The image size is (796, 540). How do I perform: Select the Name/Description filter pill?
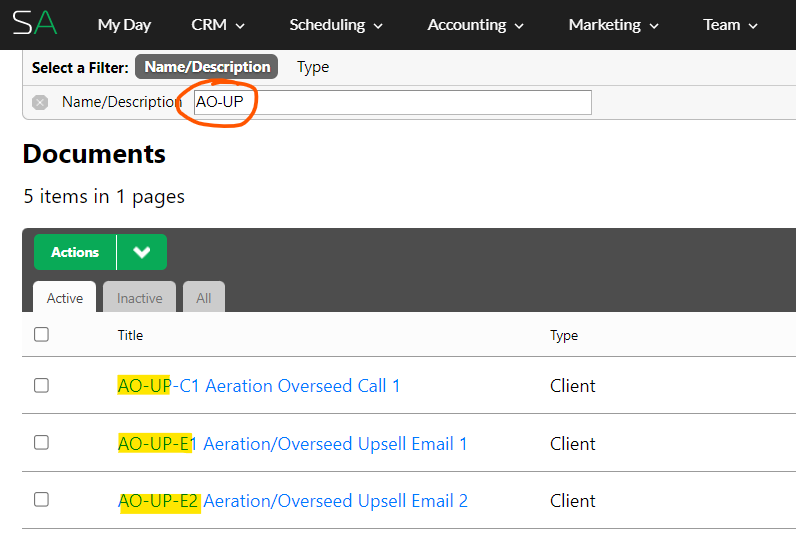pyautogui.click(x=207, y=66)
